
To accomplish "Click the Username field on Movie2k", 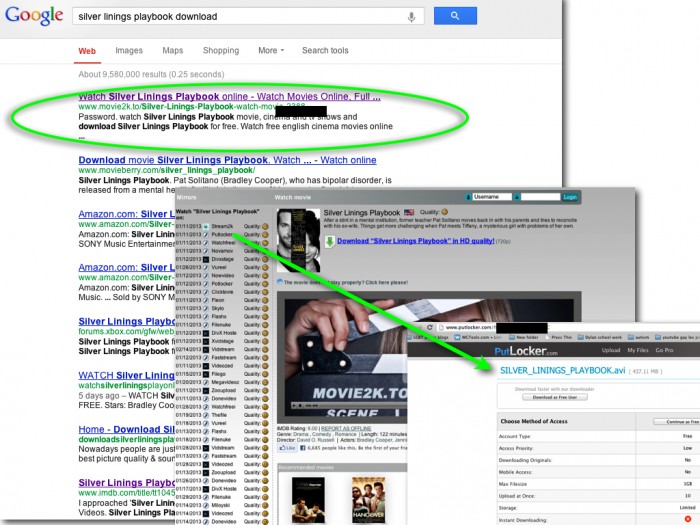I will point(492,197).
